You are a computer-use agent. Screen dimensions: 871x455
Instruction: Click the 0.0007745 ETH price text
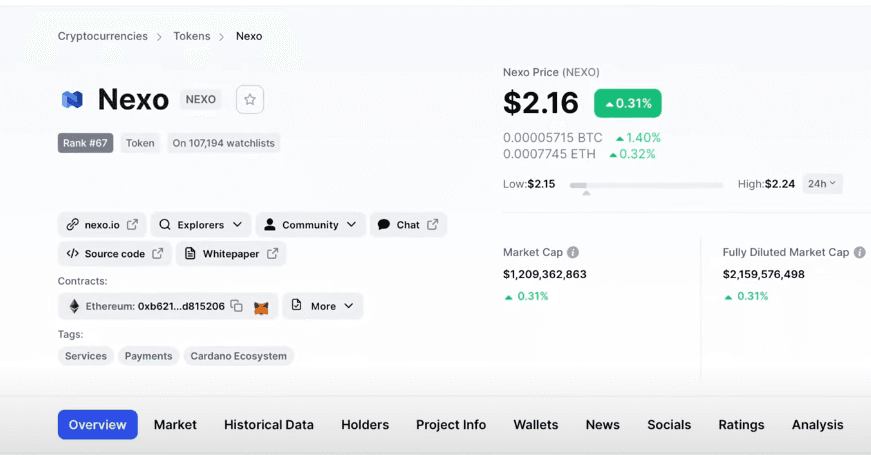(x=549, y=154)
